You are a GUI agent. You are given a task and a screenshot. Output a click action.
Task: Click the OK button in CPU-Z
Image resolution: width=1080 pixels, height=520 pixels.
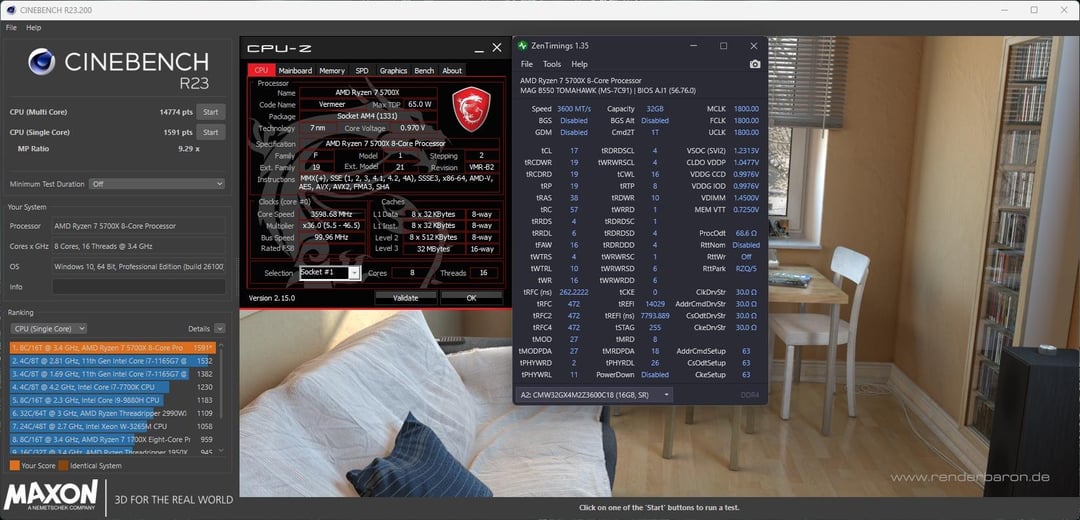tap(471, 298)
